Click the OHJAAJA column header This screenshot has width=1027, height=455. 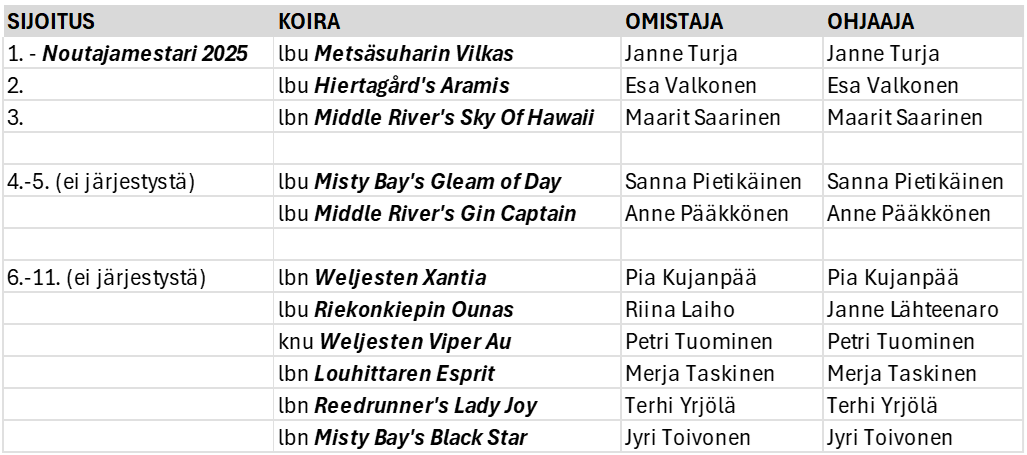pyautogui.click(x=924, y=21)
